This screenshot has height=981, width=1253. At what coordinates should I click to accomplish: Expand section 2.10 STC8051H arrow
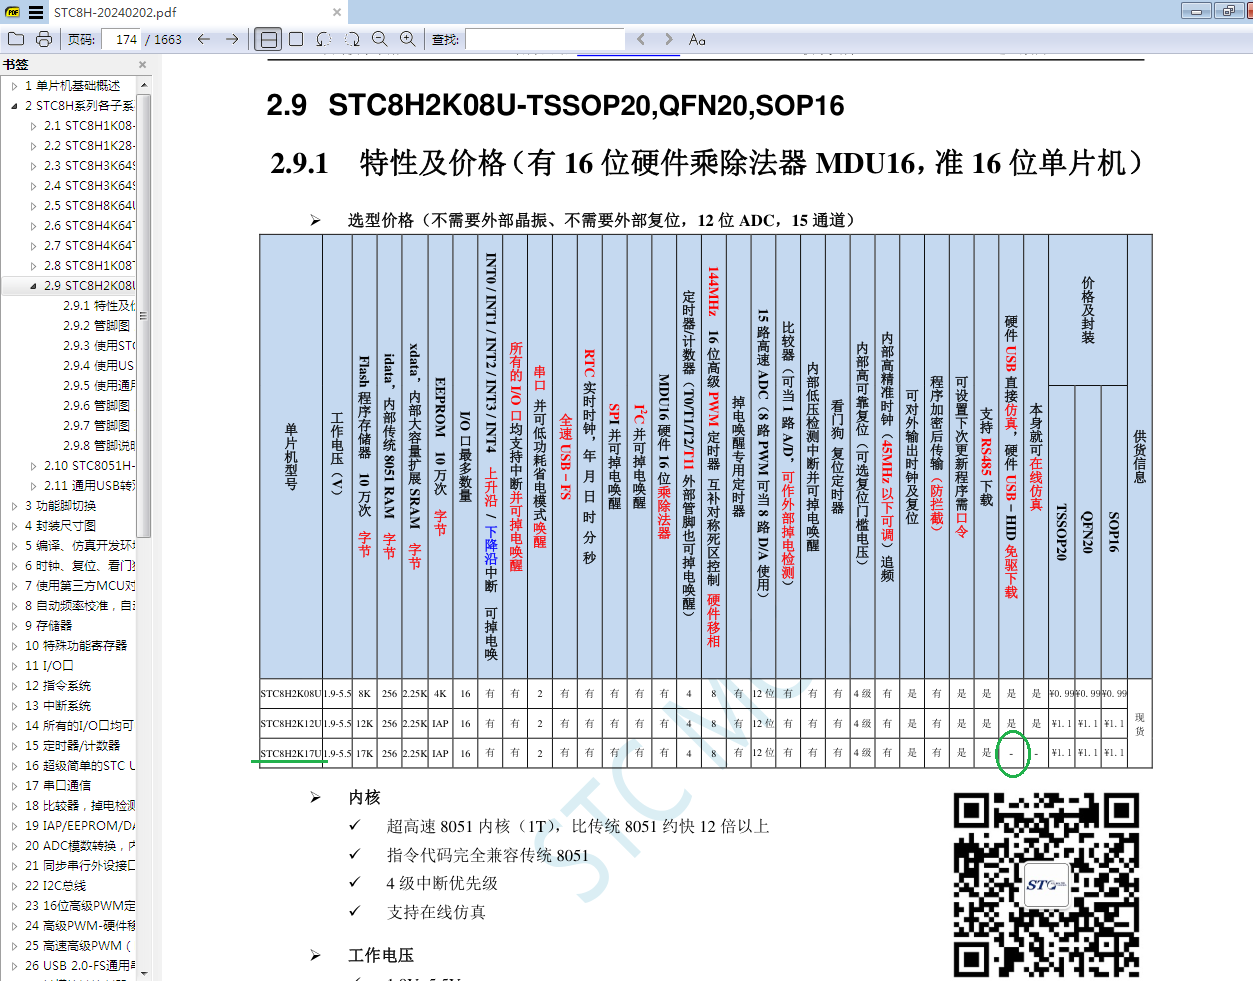click(33, 466)
